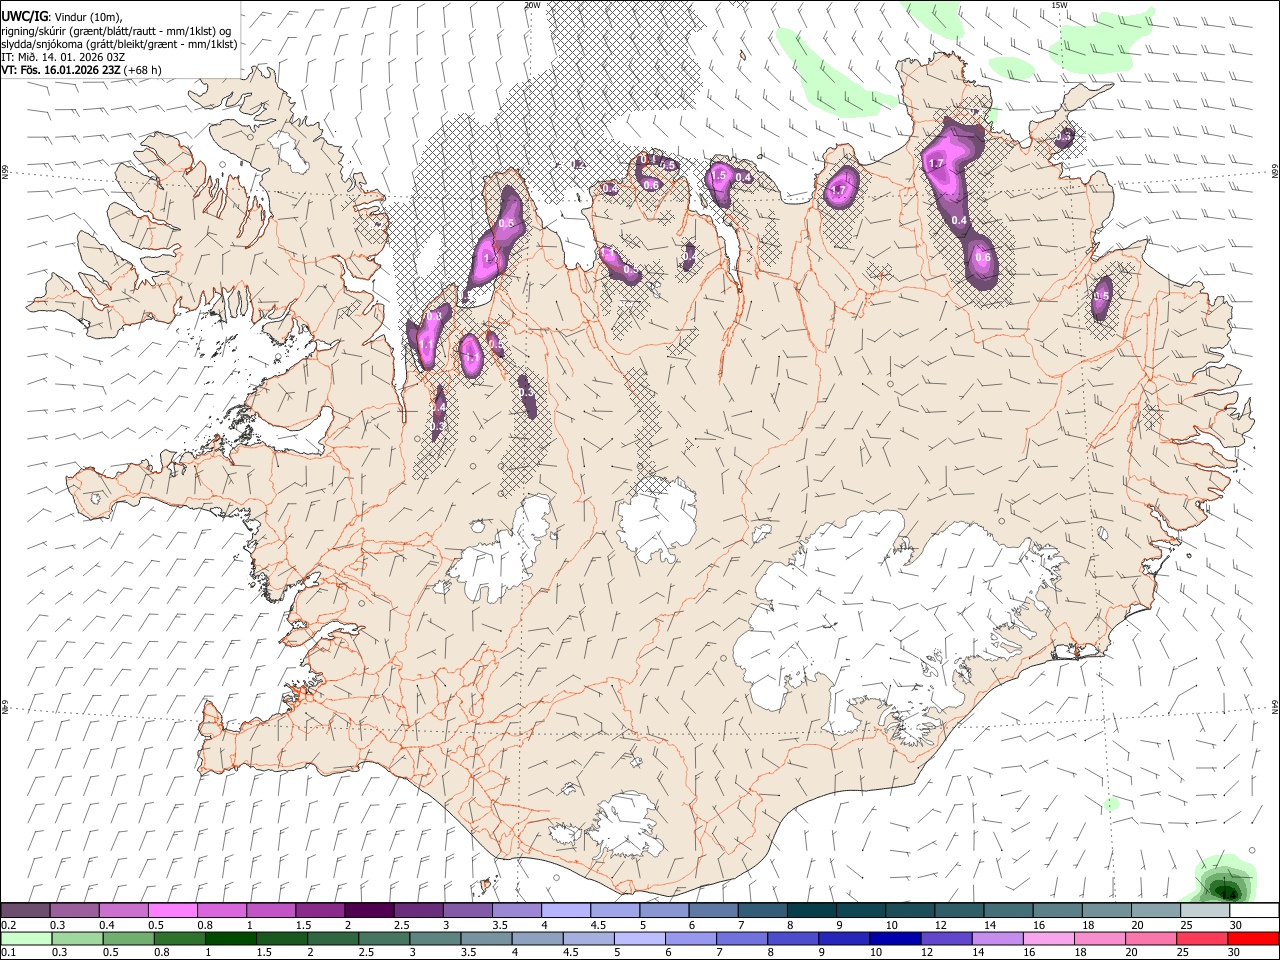
Task: Click the 'IT: Mið. 14. 01. 2026 03Z' line
Action: click(x=62, y=57)
